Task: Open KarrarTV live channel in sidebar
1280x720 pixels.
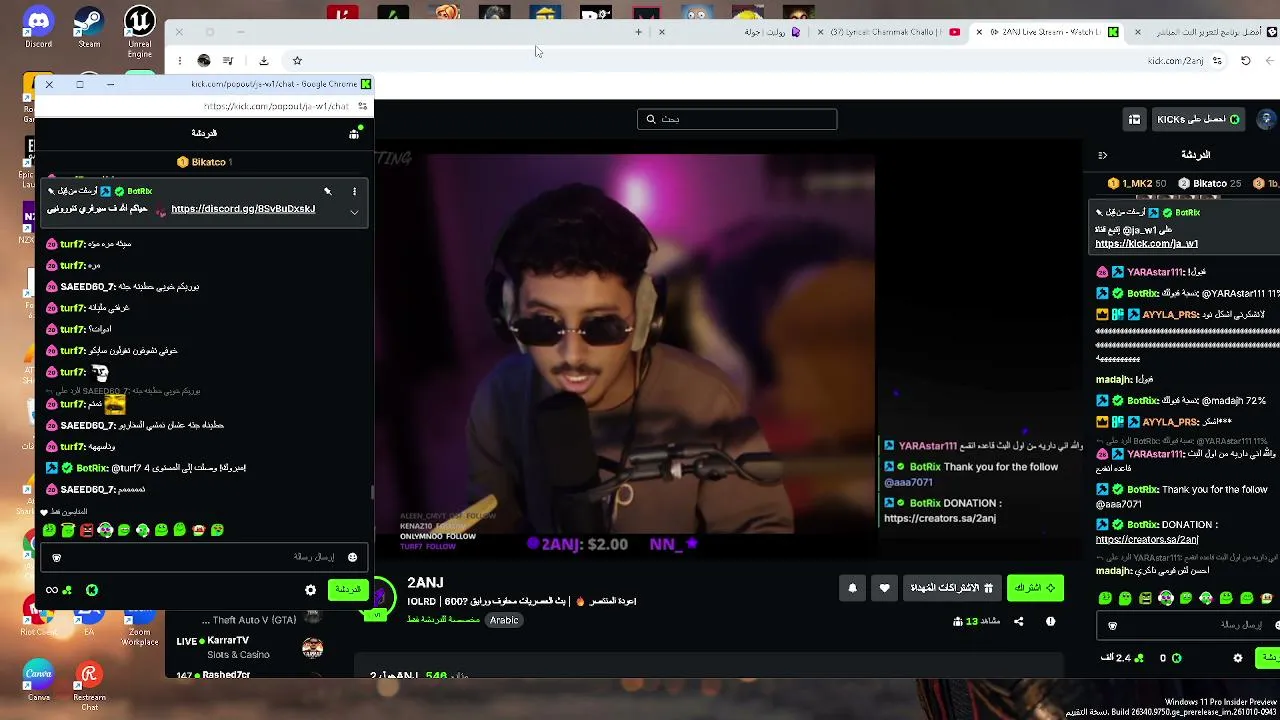Action: point(250,647)
